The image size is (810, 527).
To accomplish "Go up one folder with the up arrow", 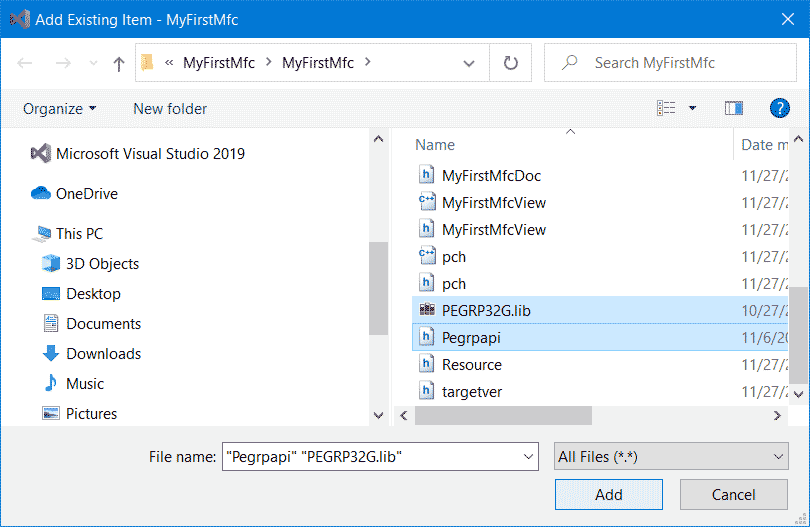I will [119, 64].
